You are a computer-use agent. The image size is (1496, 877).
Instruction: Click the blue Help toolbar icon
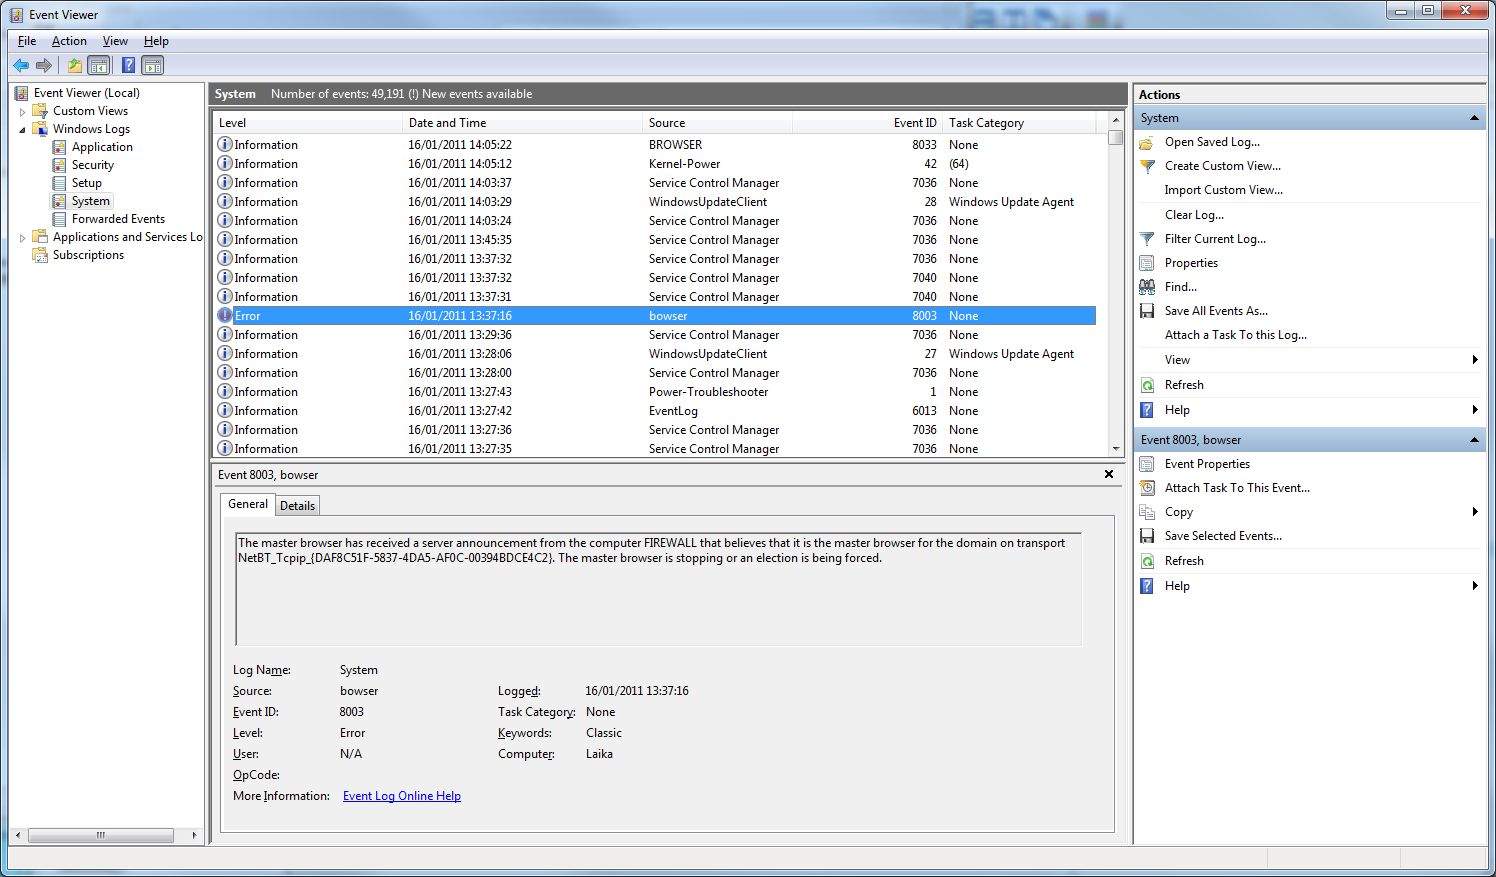[x=128, y=66]
